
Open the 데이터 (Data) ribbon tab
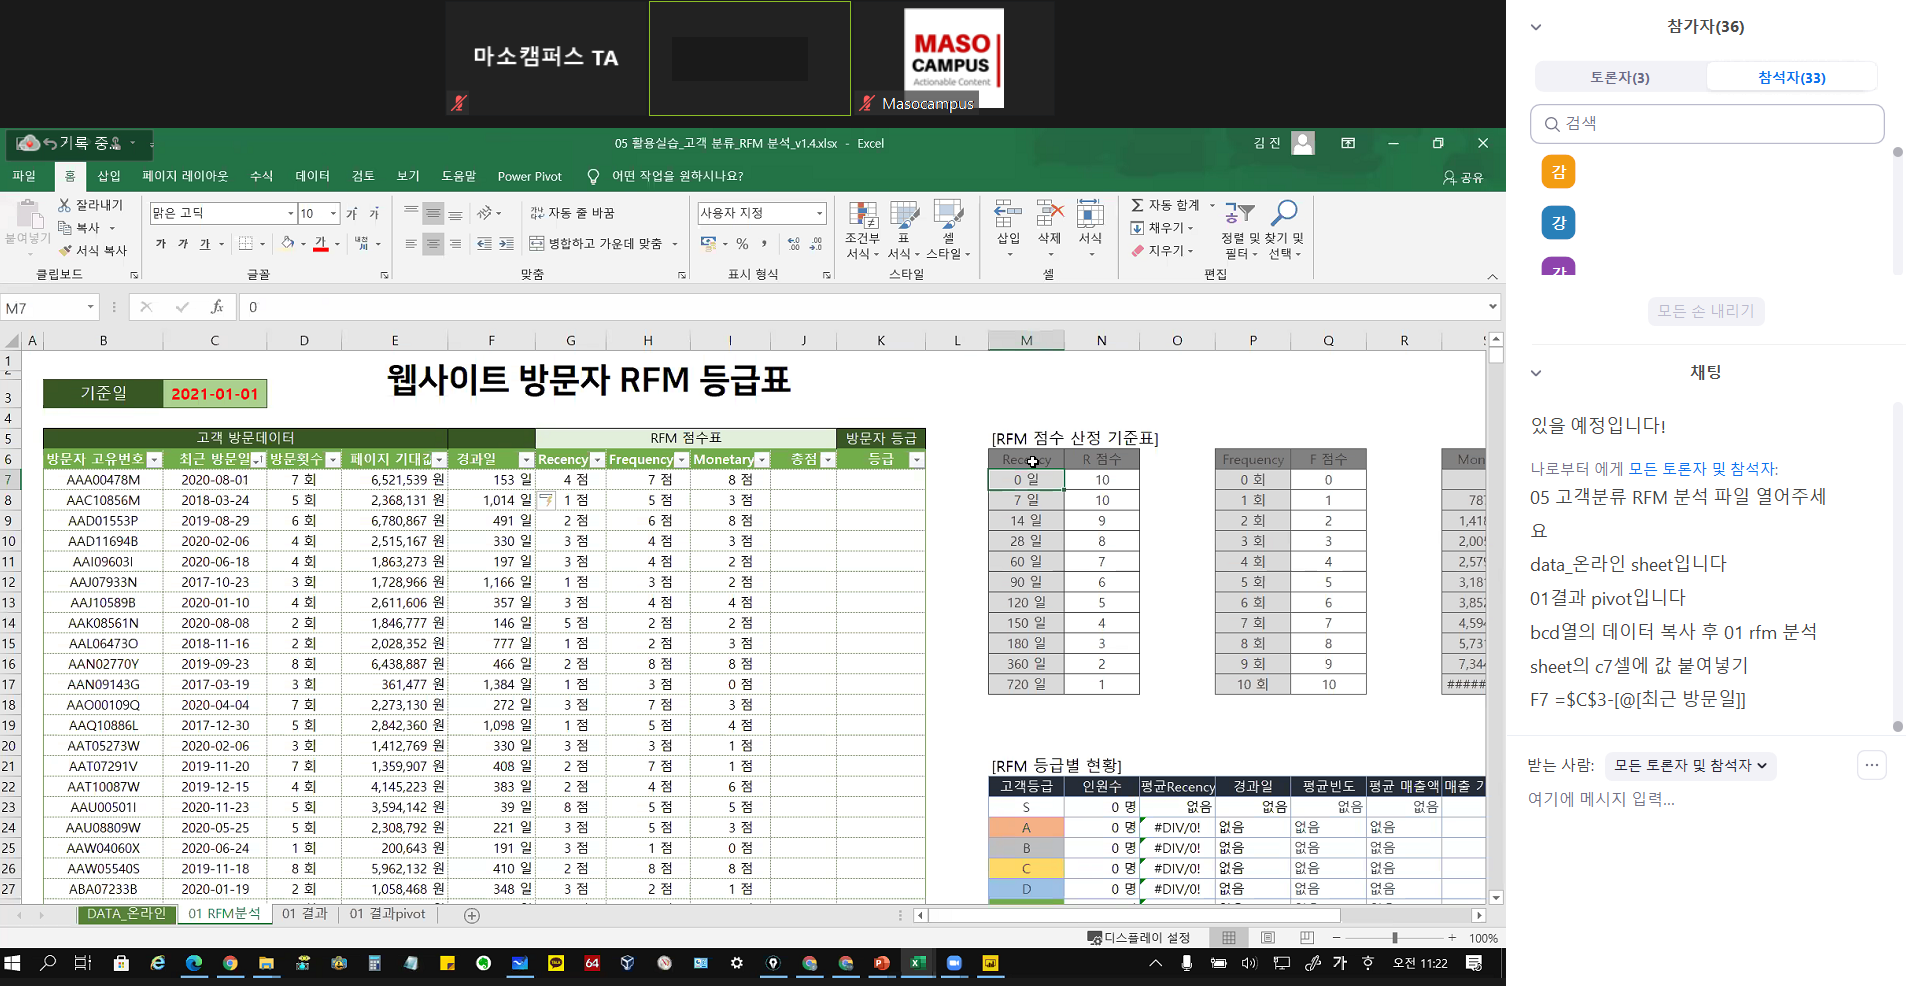coord(312,176)
